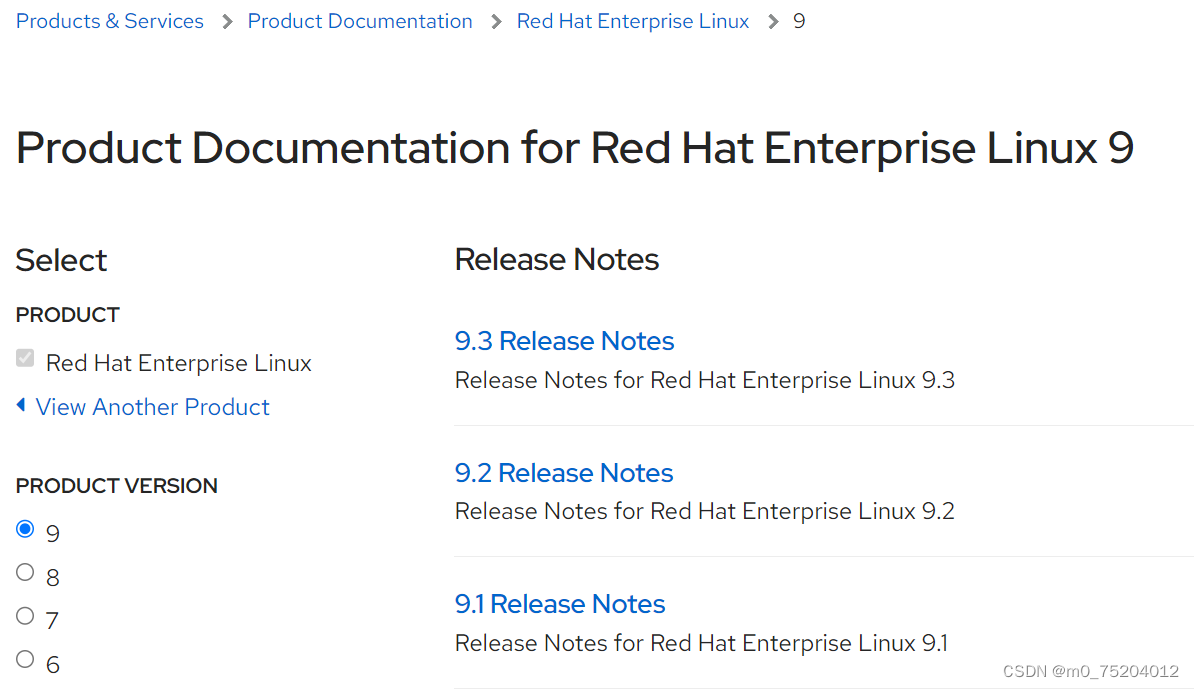The width and height of the screenshot is (1194, 689).
Task: Open the Product Documentation breadcrumb link
Action: (x=360, y=20)
